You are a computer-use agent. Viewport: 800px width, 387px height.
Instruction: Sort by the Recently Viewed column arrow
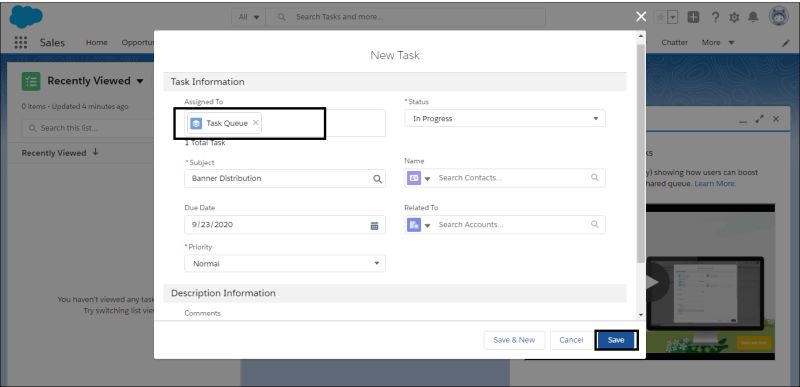click(95, 152)
